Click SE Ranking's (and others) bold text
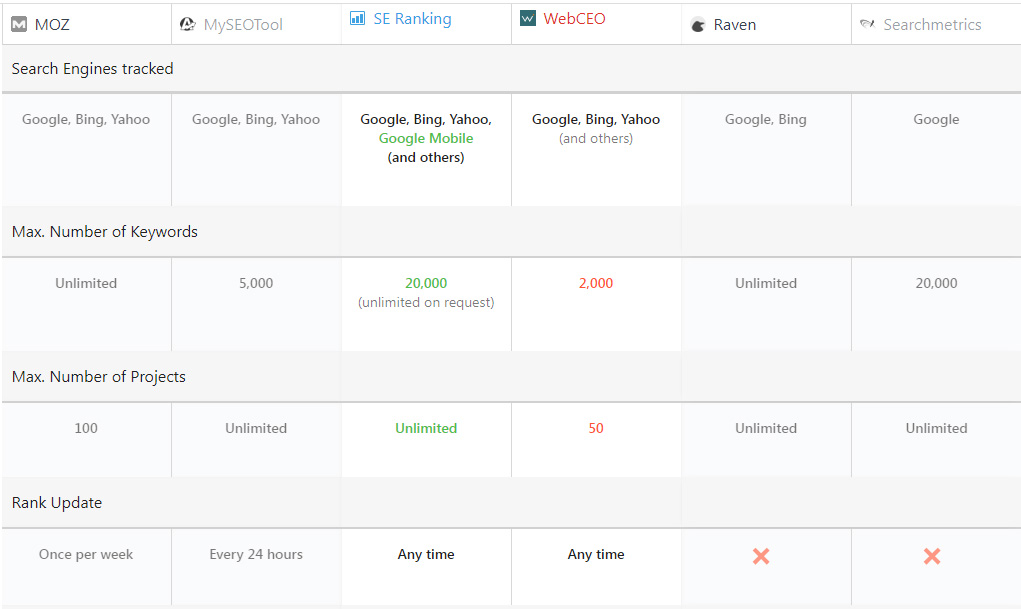Screen dimensions: 1021x609 (426, 157)
